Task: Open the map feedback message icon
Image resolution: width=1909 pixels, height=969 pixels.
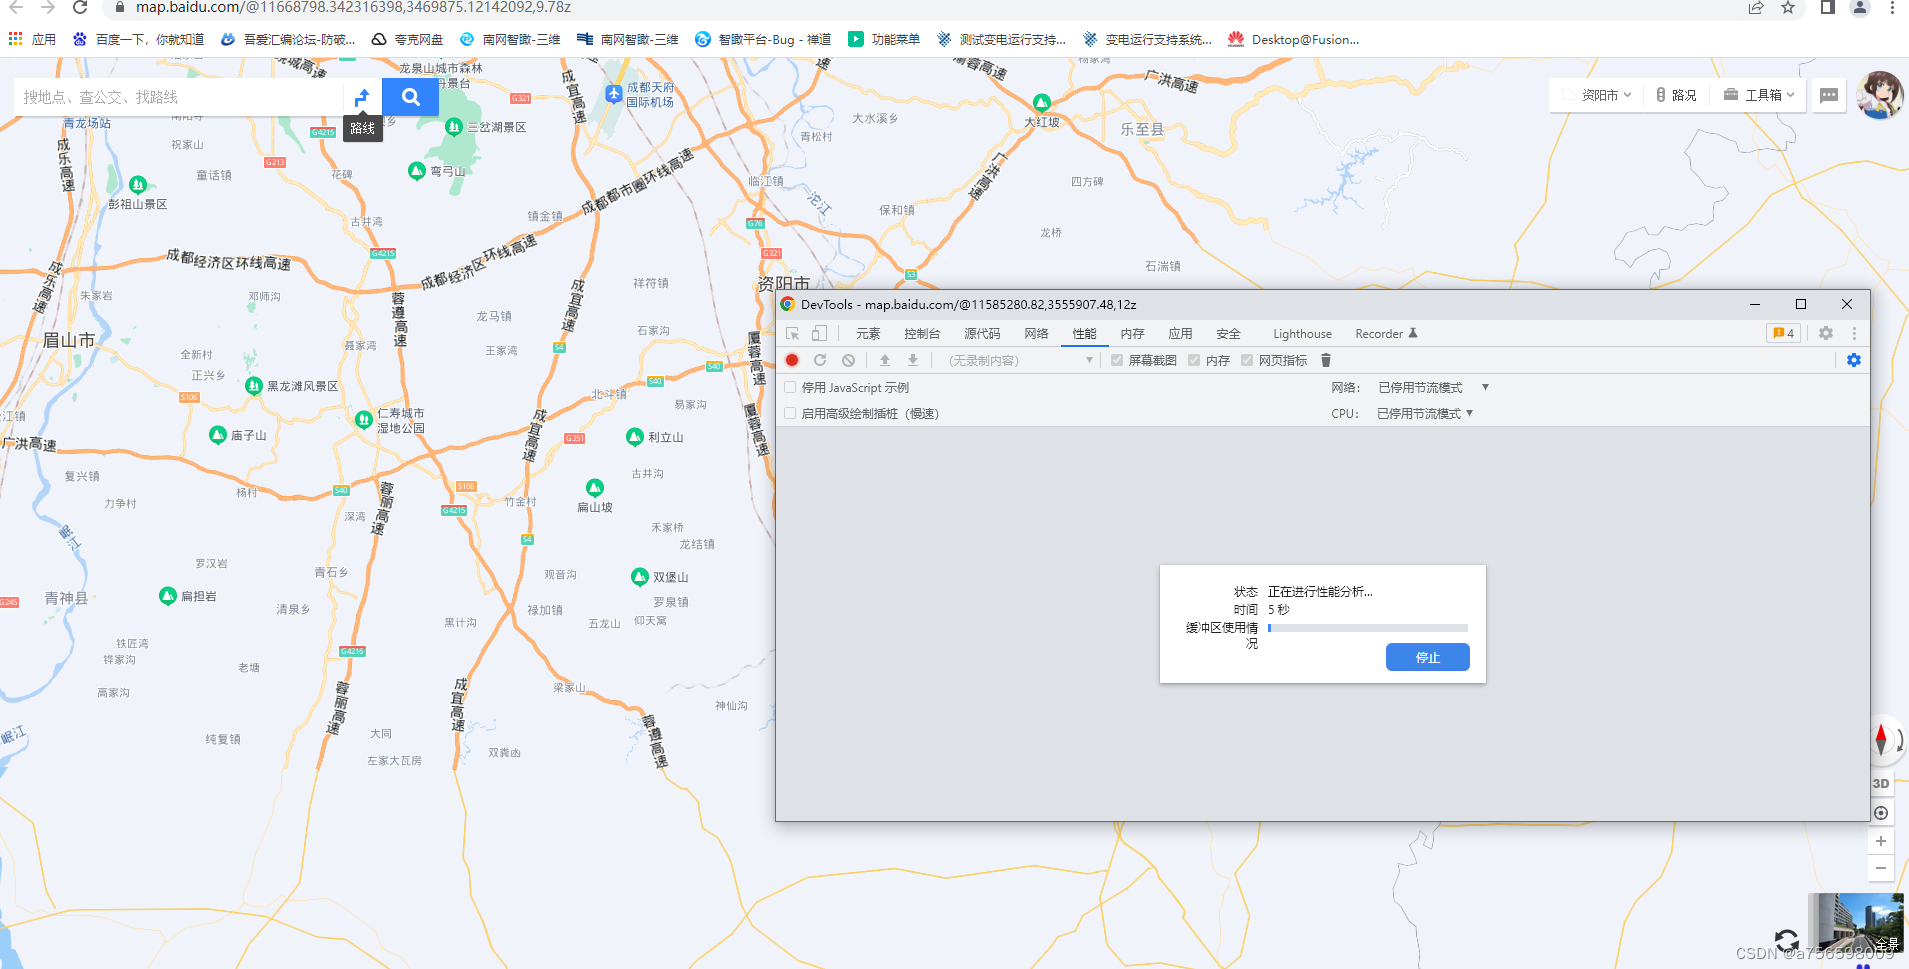Action: click(1829, 95)
